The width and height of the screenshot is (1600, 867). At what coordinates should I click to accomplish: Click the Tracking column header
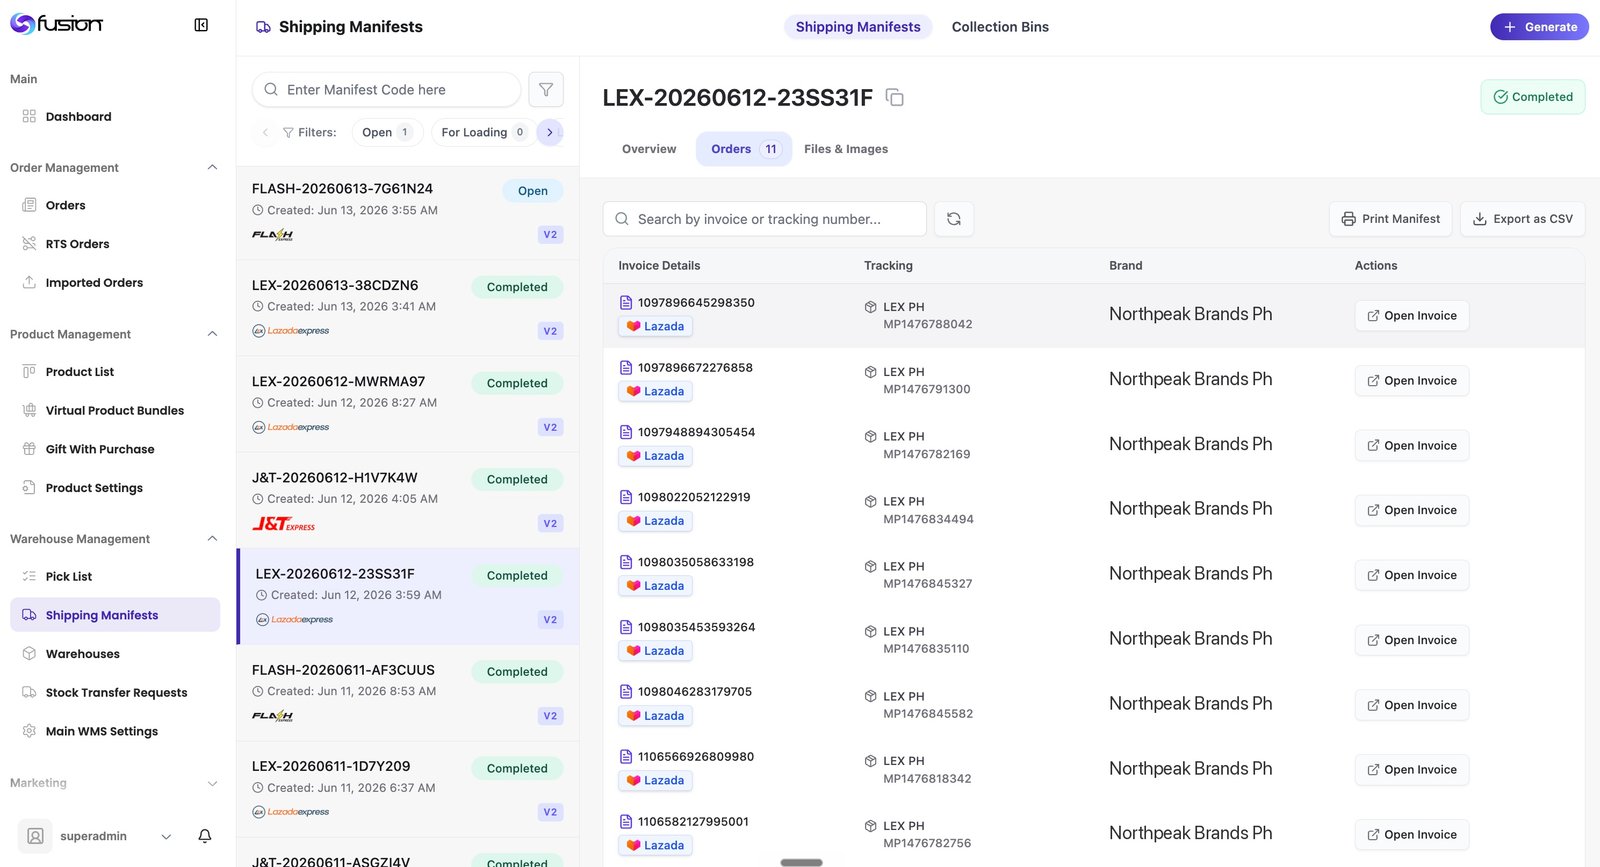pyautogui.click(x=888, y=266)
